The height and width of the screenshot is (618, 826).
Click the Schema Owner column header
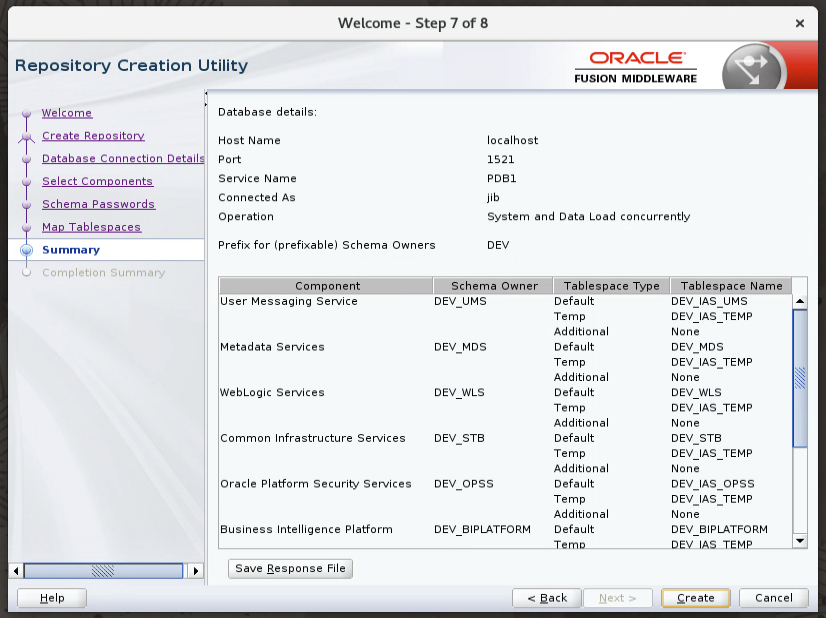(x=494, y=286)
